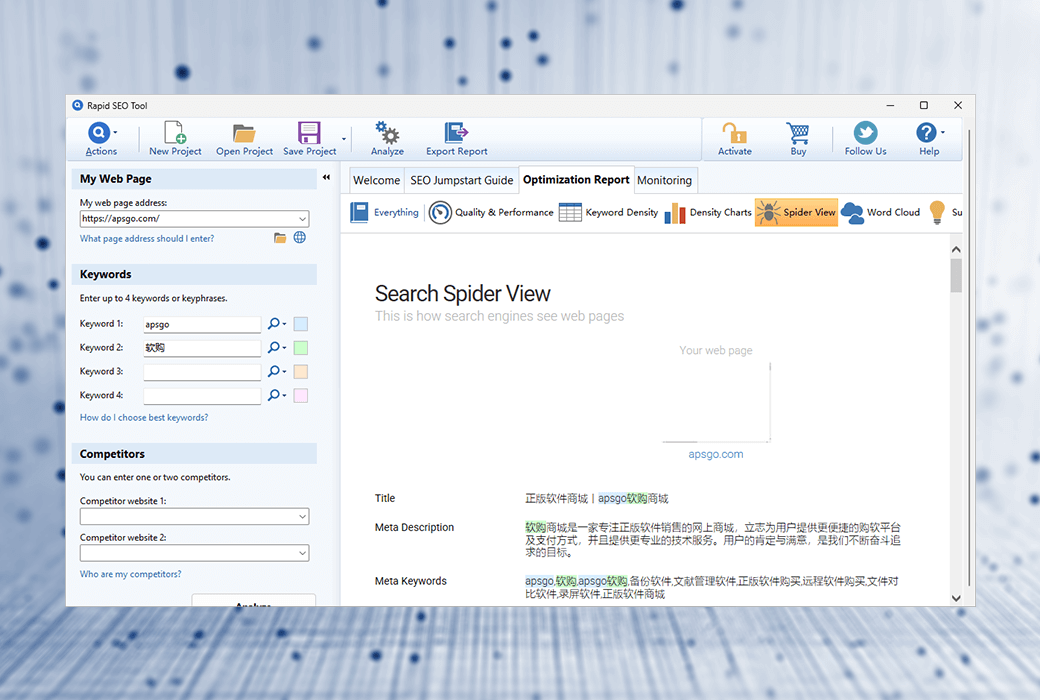Image resolution: width=1040 pixels, height=700 pixels.
Task: Switch to the SEO Jumpstart Guide tab
Action: (x=462, y=180)
